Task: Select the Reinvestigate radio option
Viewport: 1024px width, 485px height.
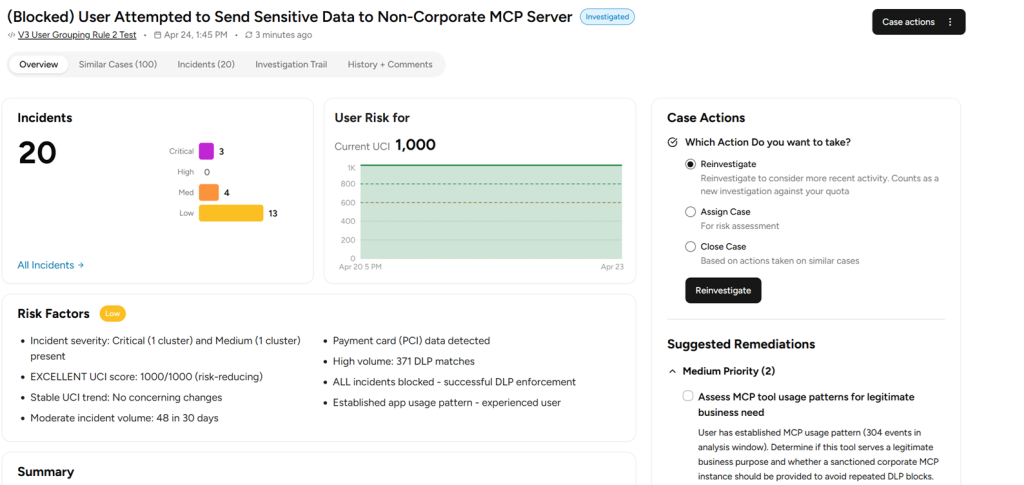Action: tap(690, 164)
